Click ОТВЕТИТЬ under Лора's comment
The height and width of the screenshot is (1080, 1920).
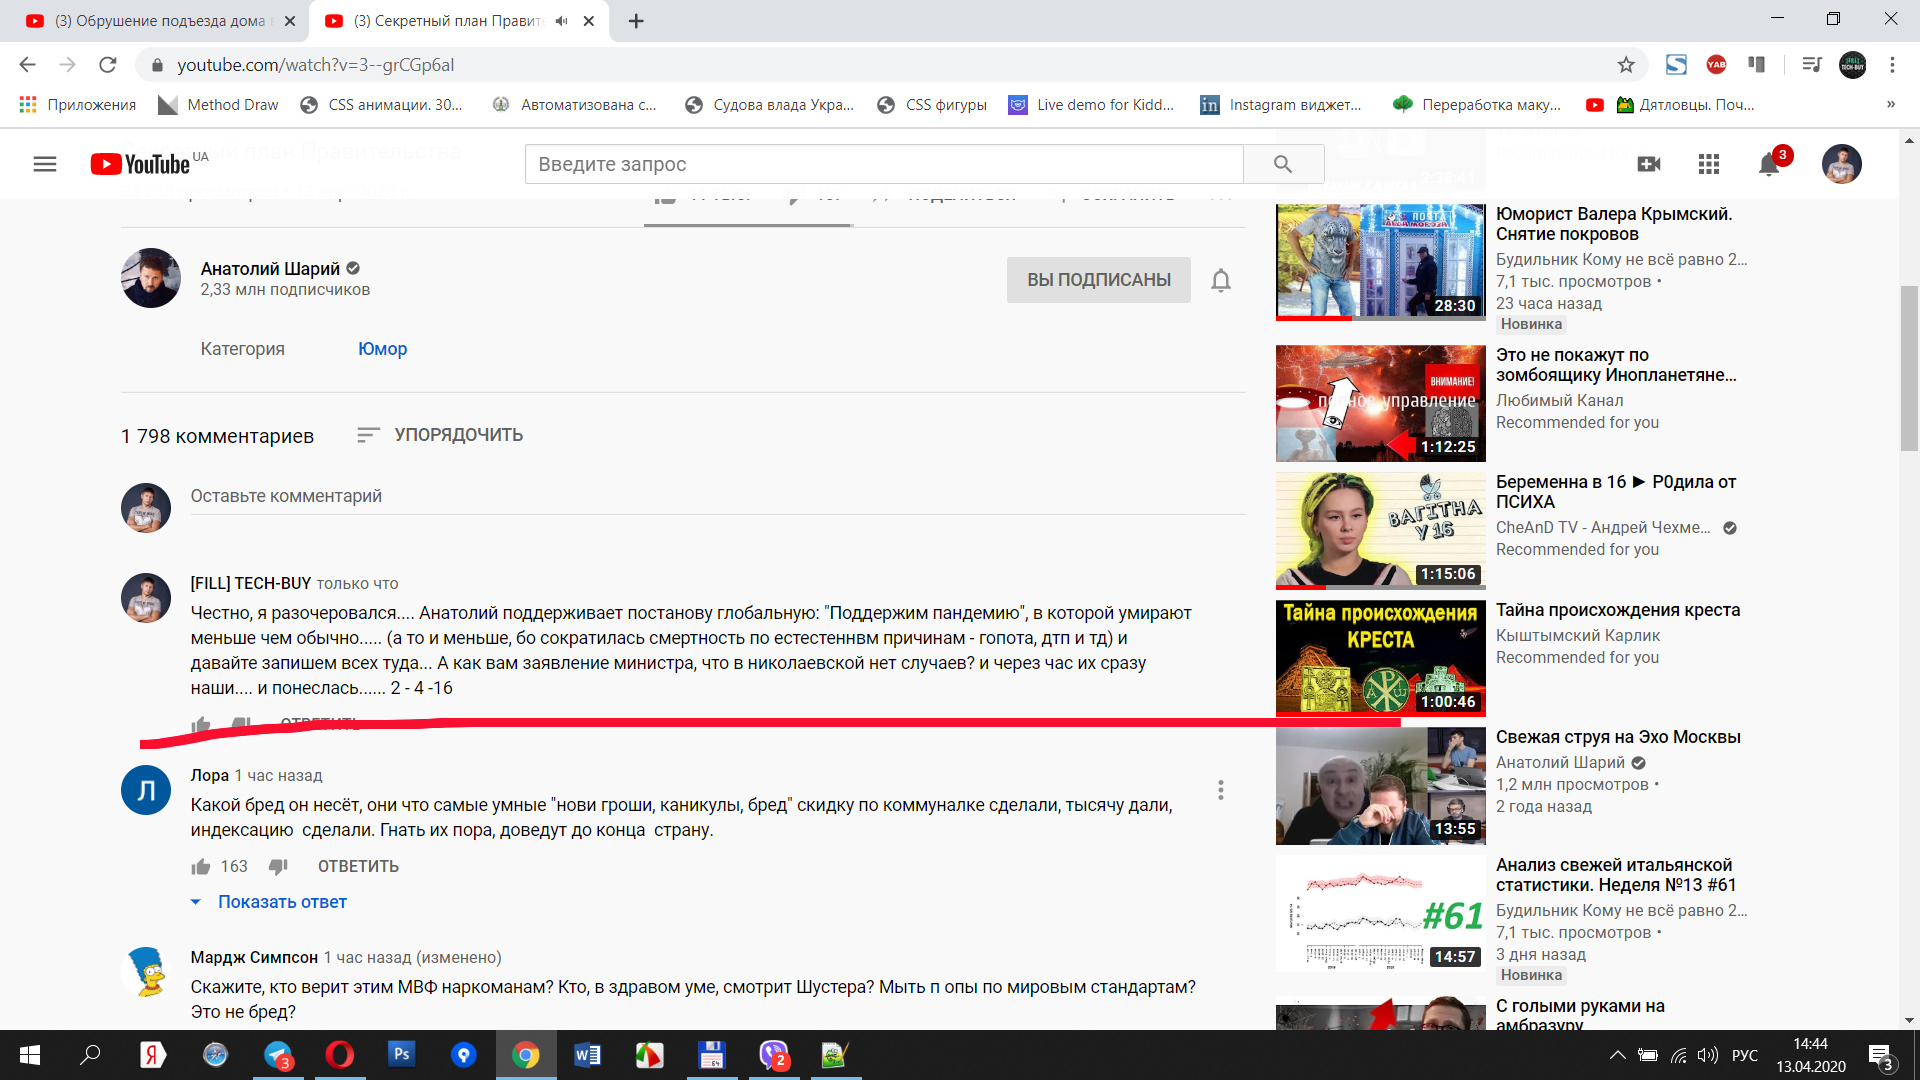358,866
